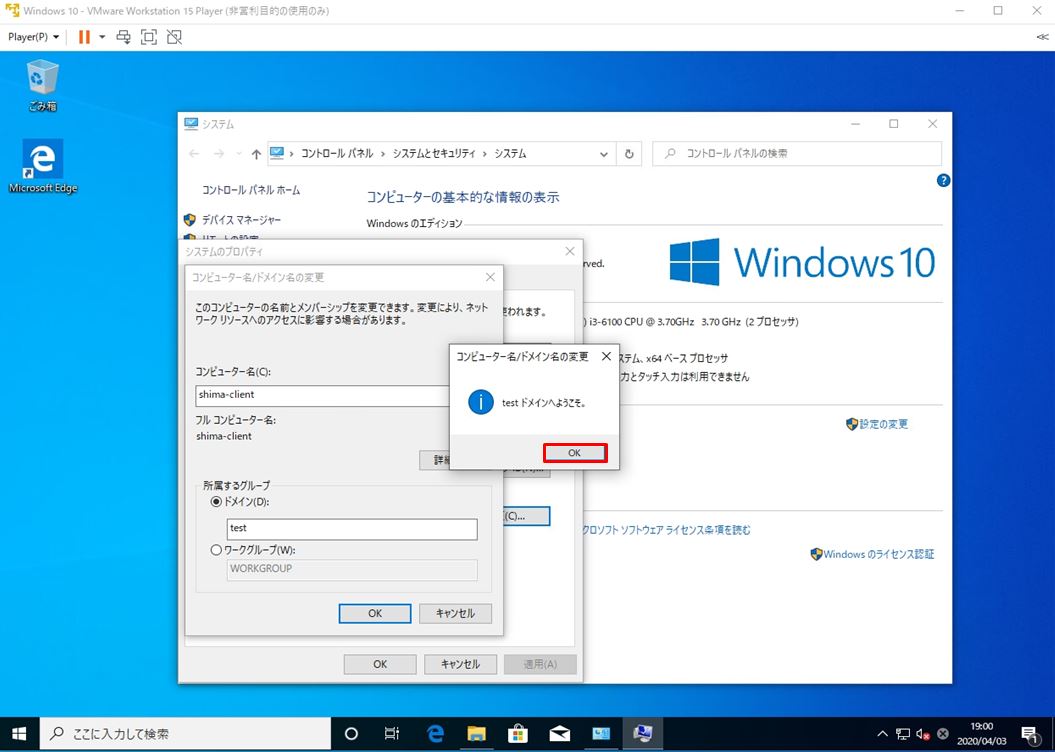Open the dropdown arrow beside the pause icon
This screenshot has width=1055, height=752.
click(102, 37)
